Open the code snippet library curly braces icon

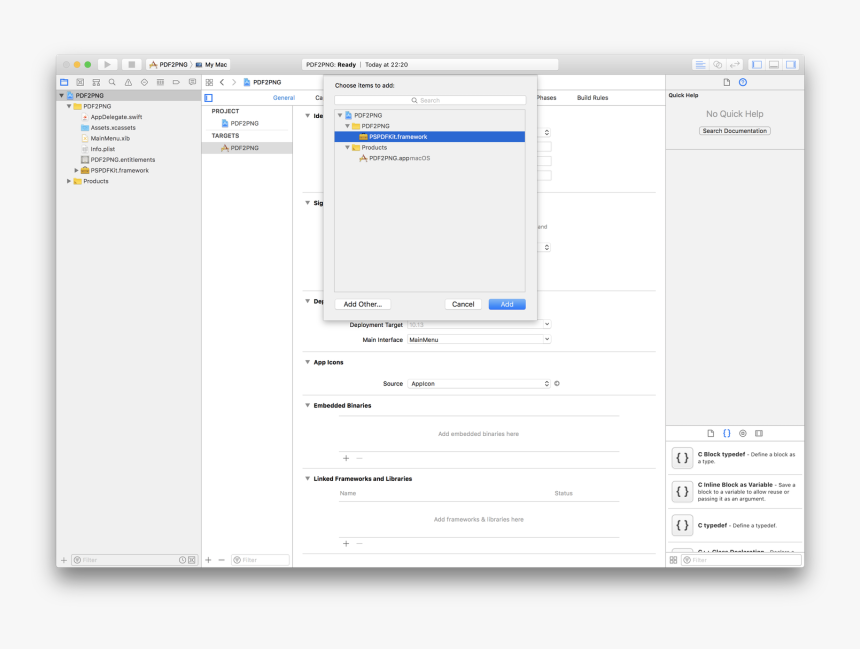(x=726, y=432)
